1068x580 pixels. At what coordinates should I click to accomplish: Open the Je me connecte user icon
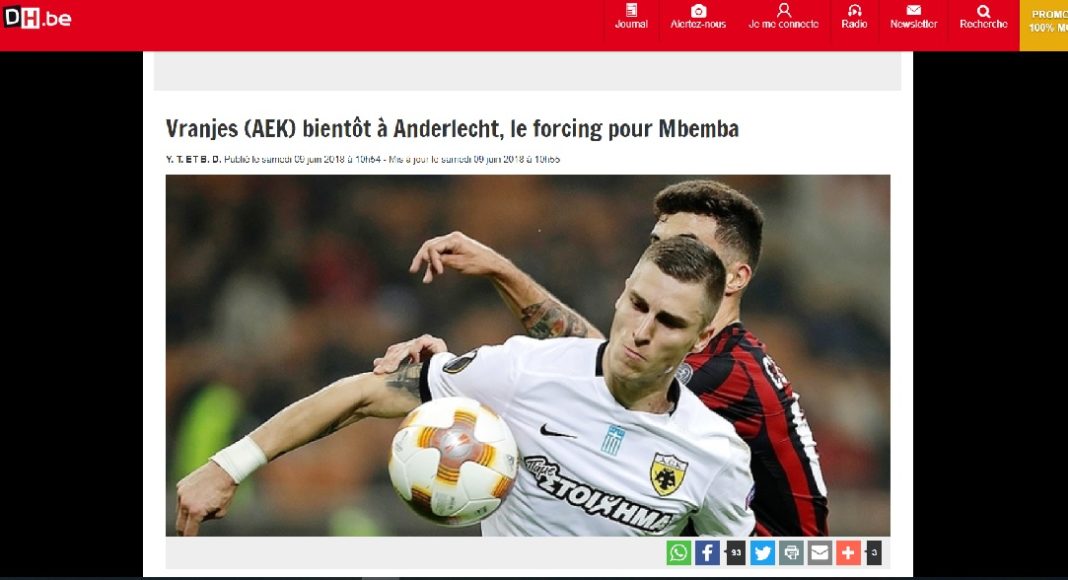[x=783, y=10]
